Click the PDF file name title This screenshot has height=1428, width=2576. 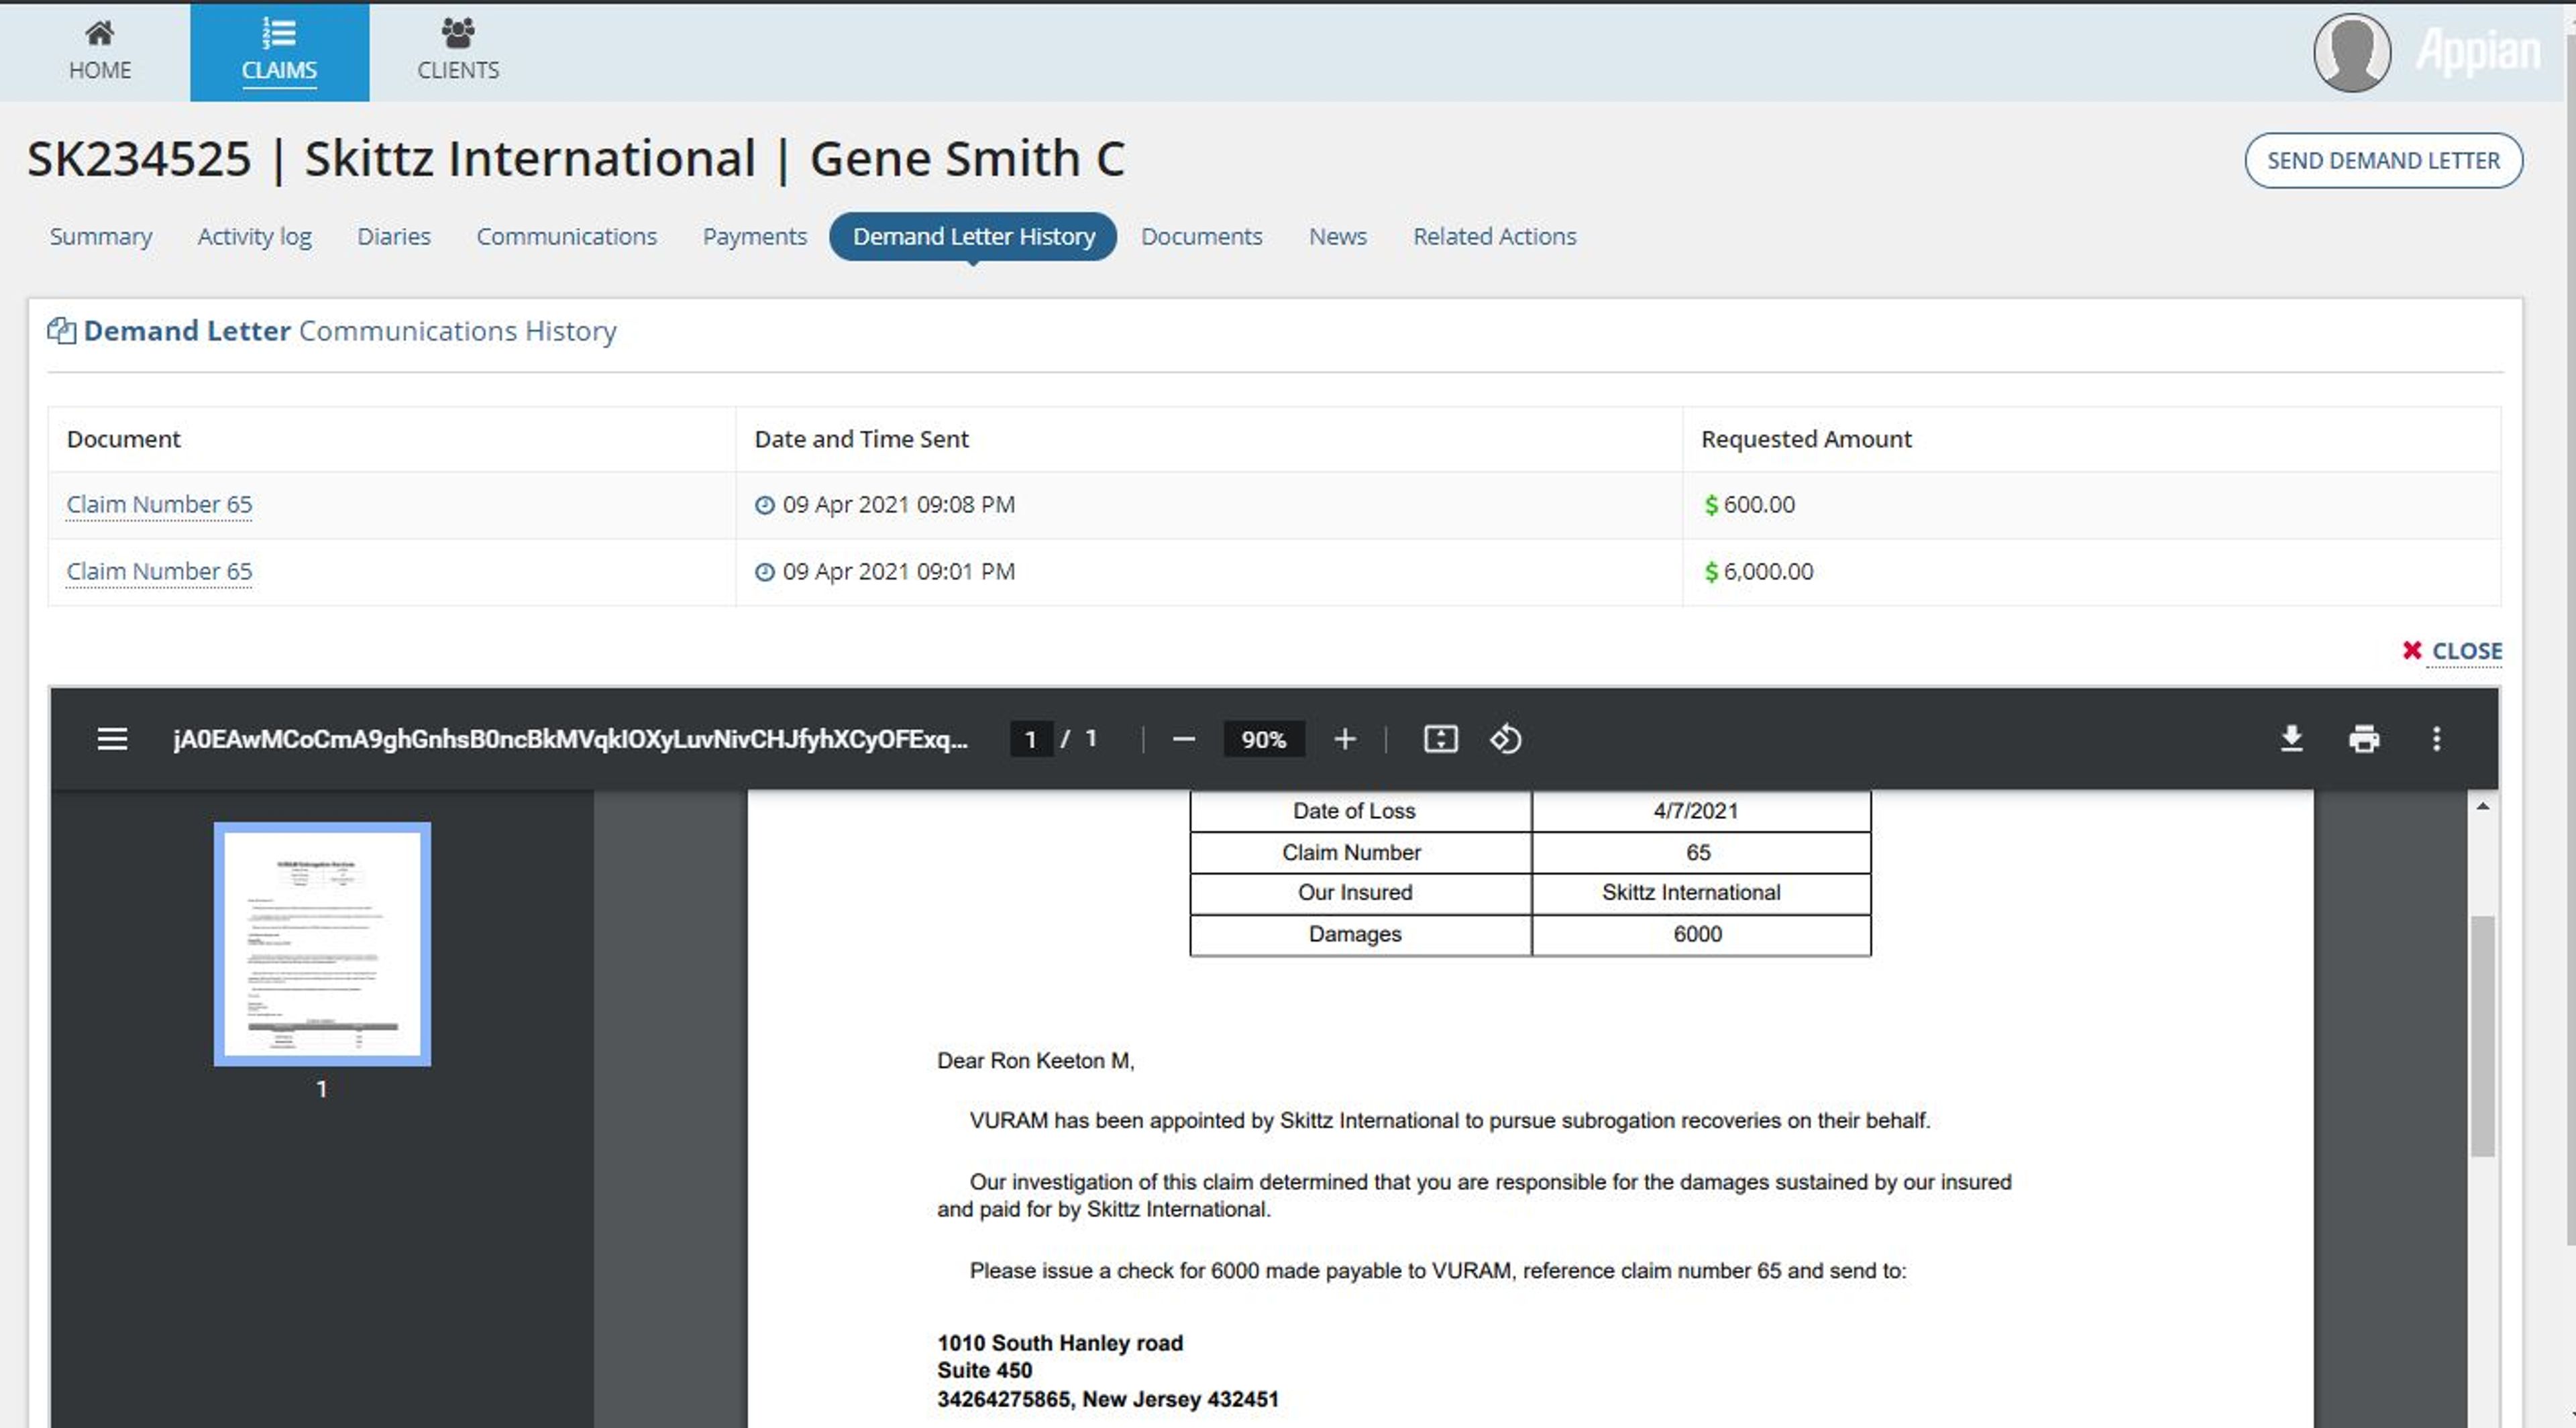pyautogui.click(x=570, y=739)
